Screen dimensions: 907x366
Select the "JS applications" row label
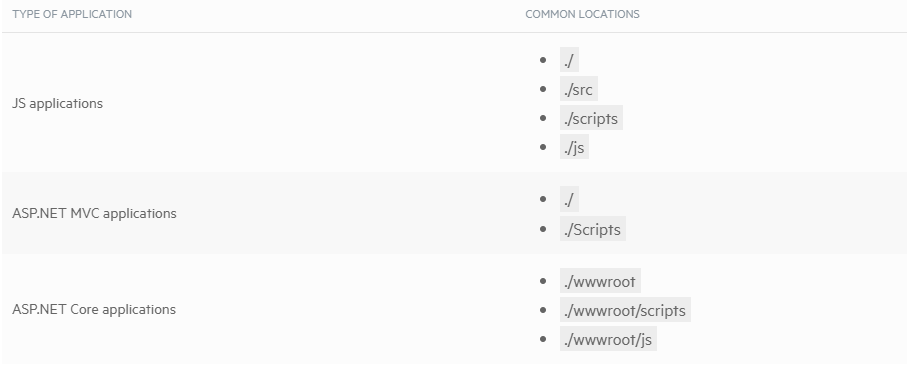pyautogui.click(x=57, y=103)
